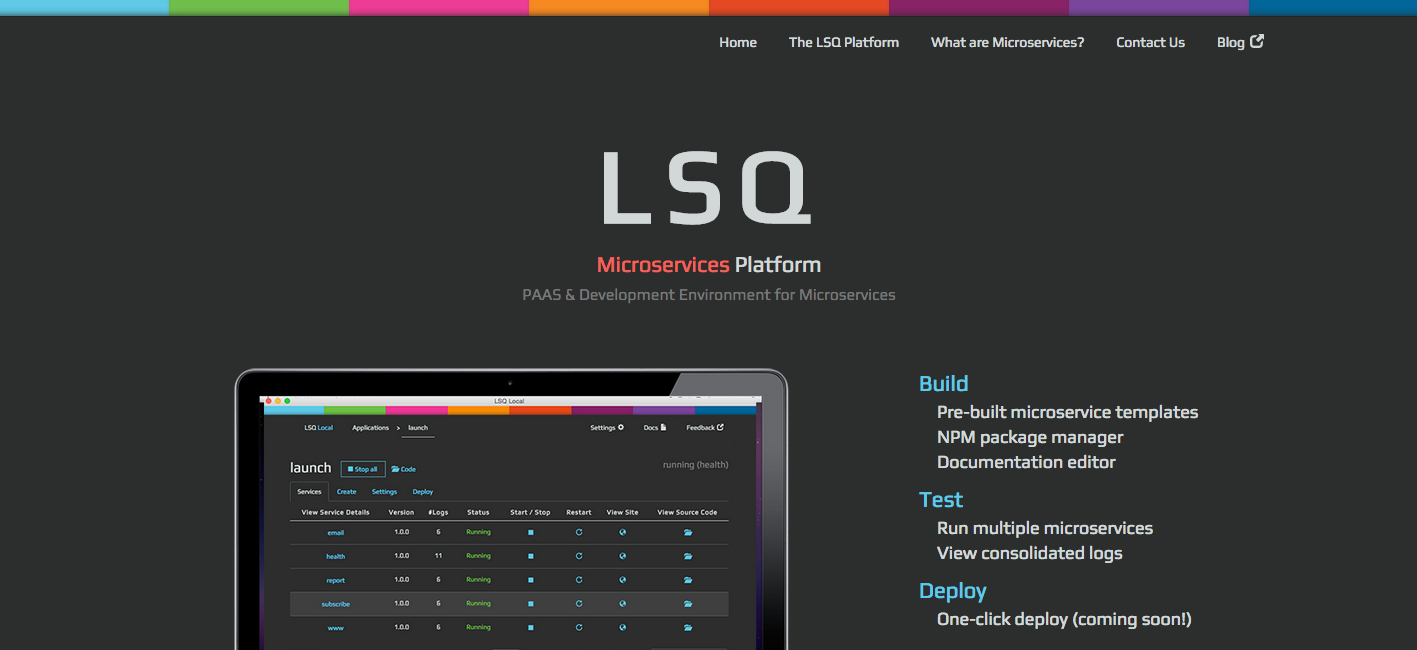Open Docs in the LSQ Local header
Image resolution: width=1417 pixels, height=650 pixels.
tap(655, 428)
